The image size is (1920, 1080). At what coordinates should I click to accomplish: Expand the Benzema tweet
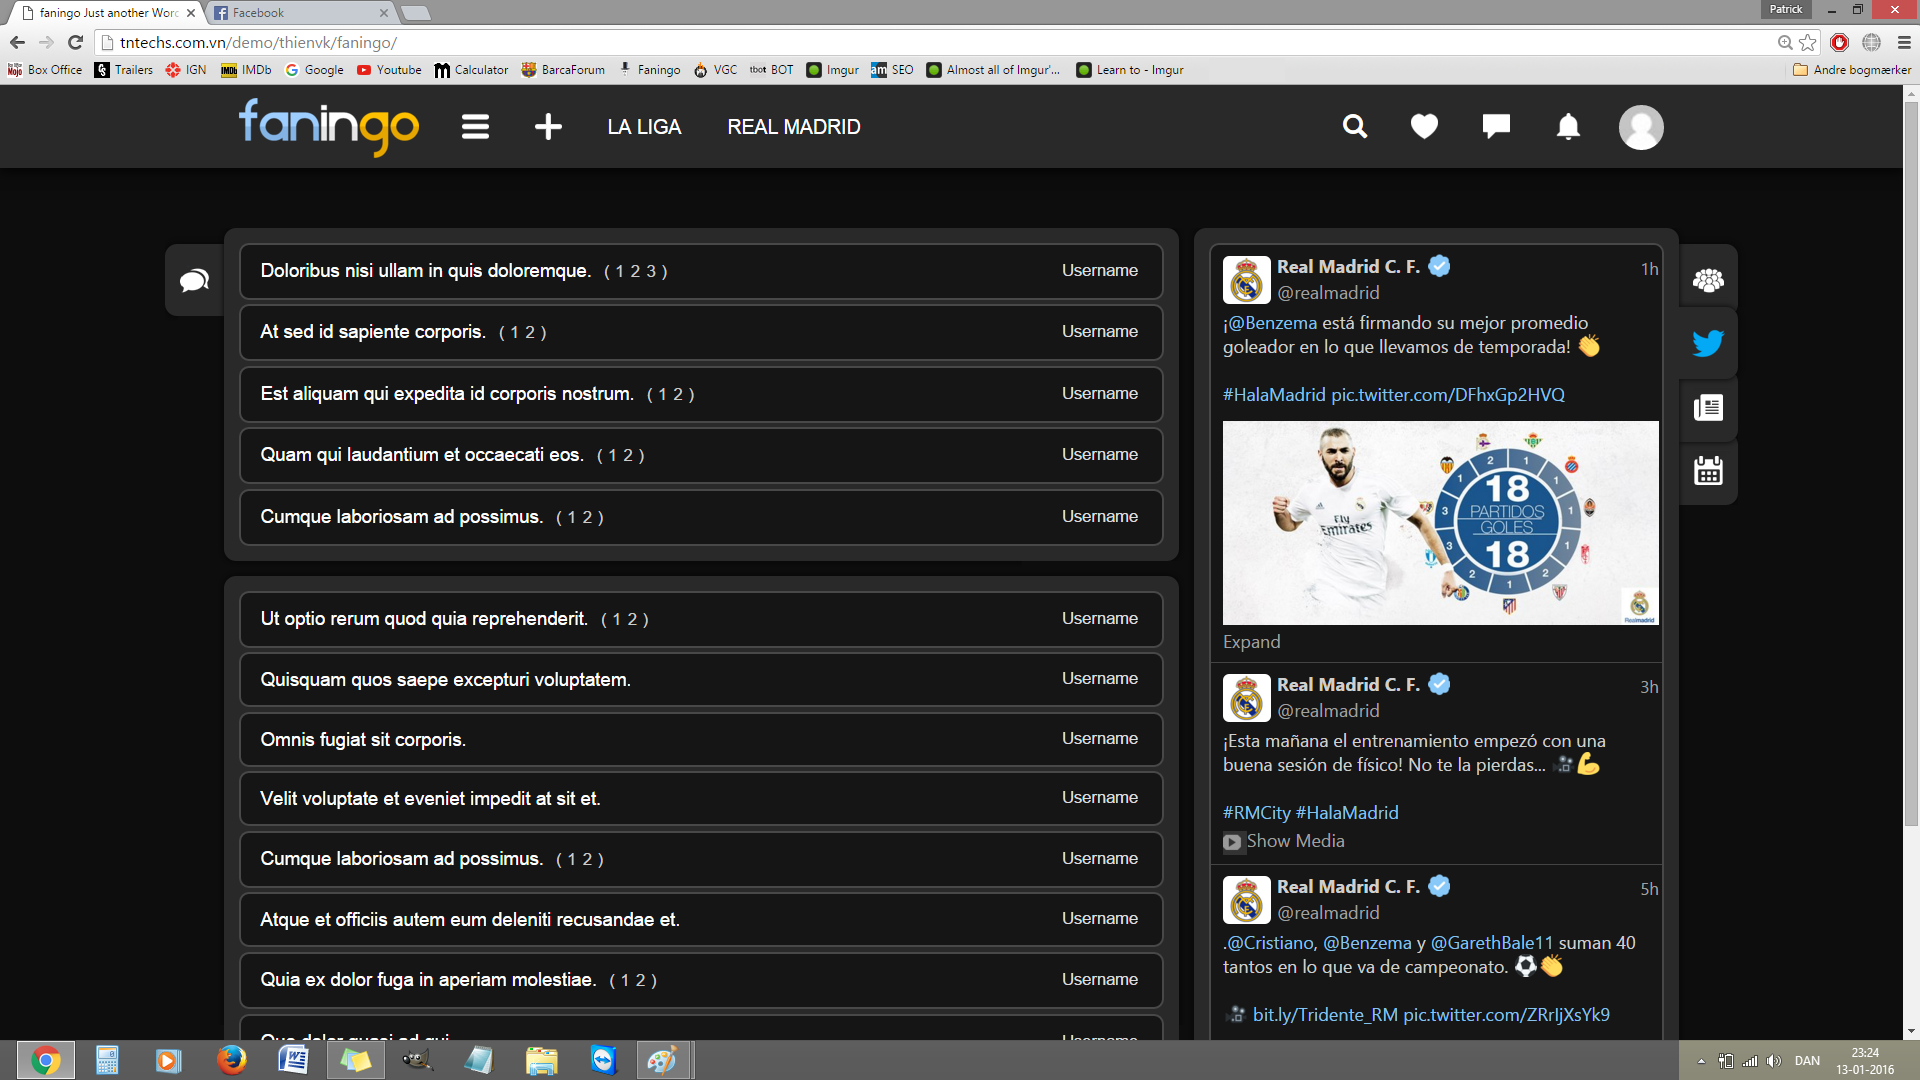1251,642
